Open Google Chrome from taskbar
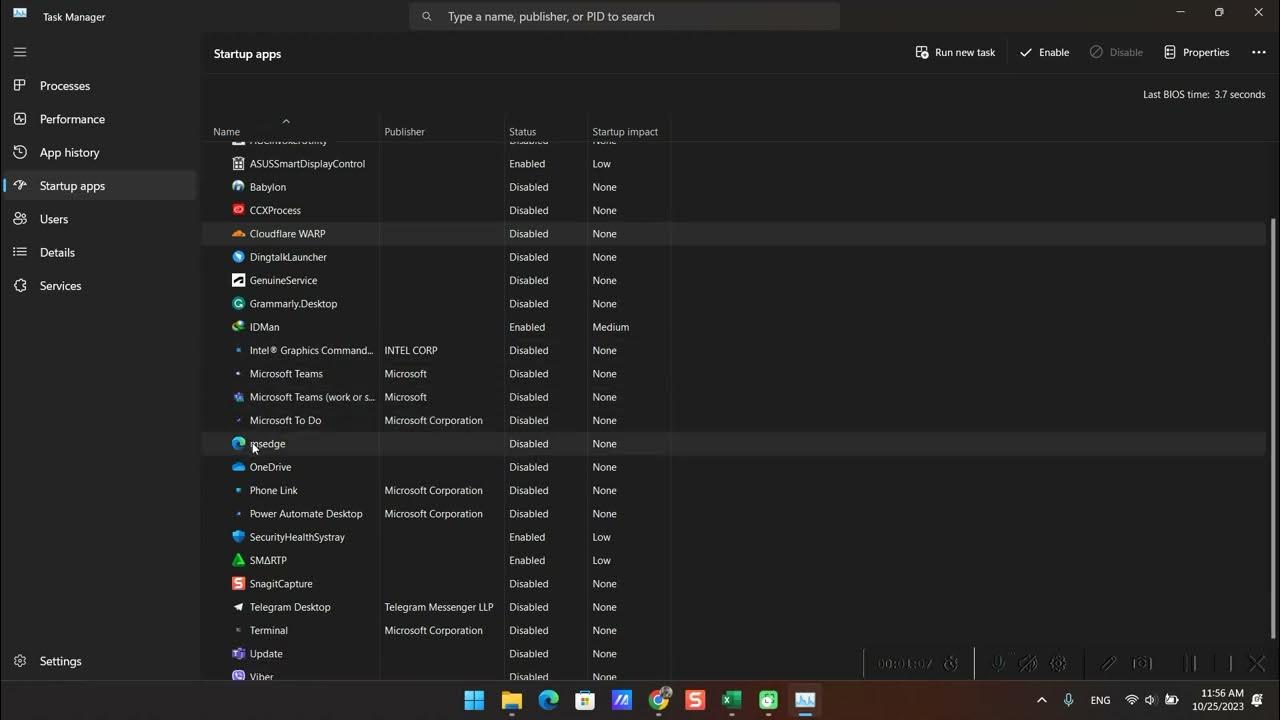Viewport: 1280px width, 720px height. click(x=659, y=700)
